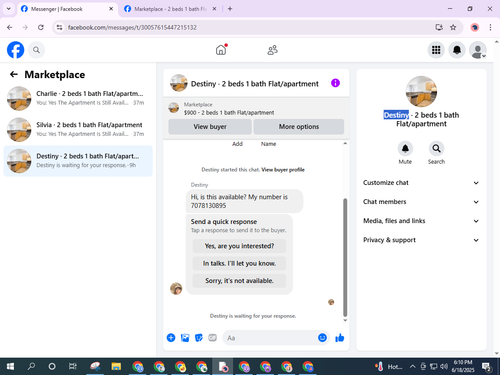Click Destiny's listing thumbnail in chat header
This screenshot has height=375, width=500.
(x=179, y=83)
